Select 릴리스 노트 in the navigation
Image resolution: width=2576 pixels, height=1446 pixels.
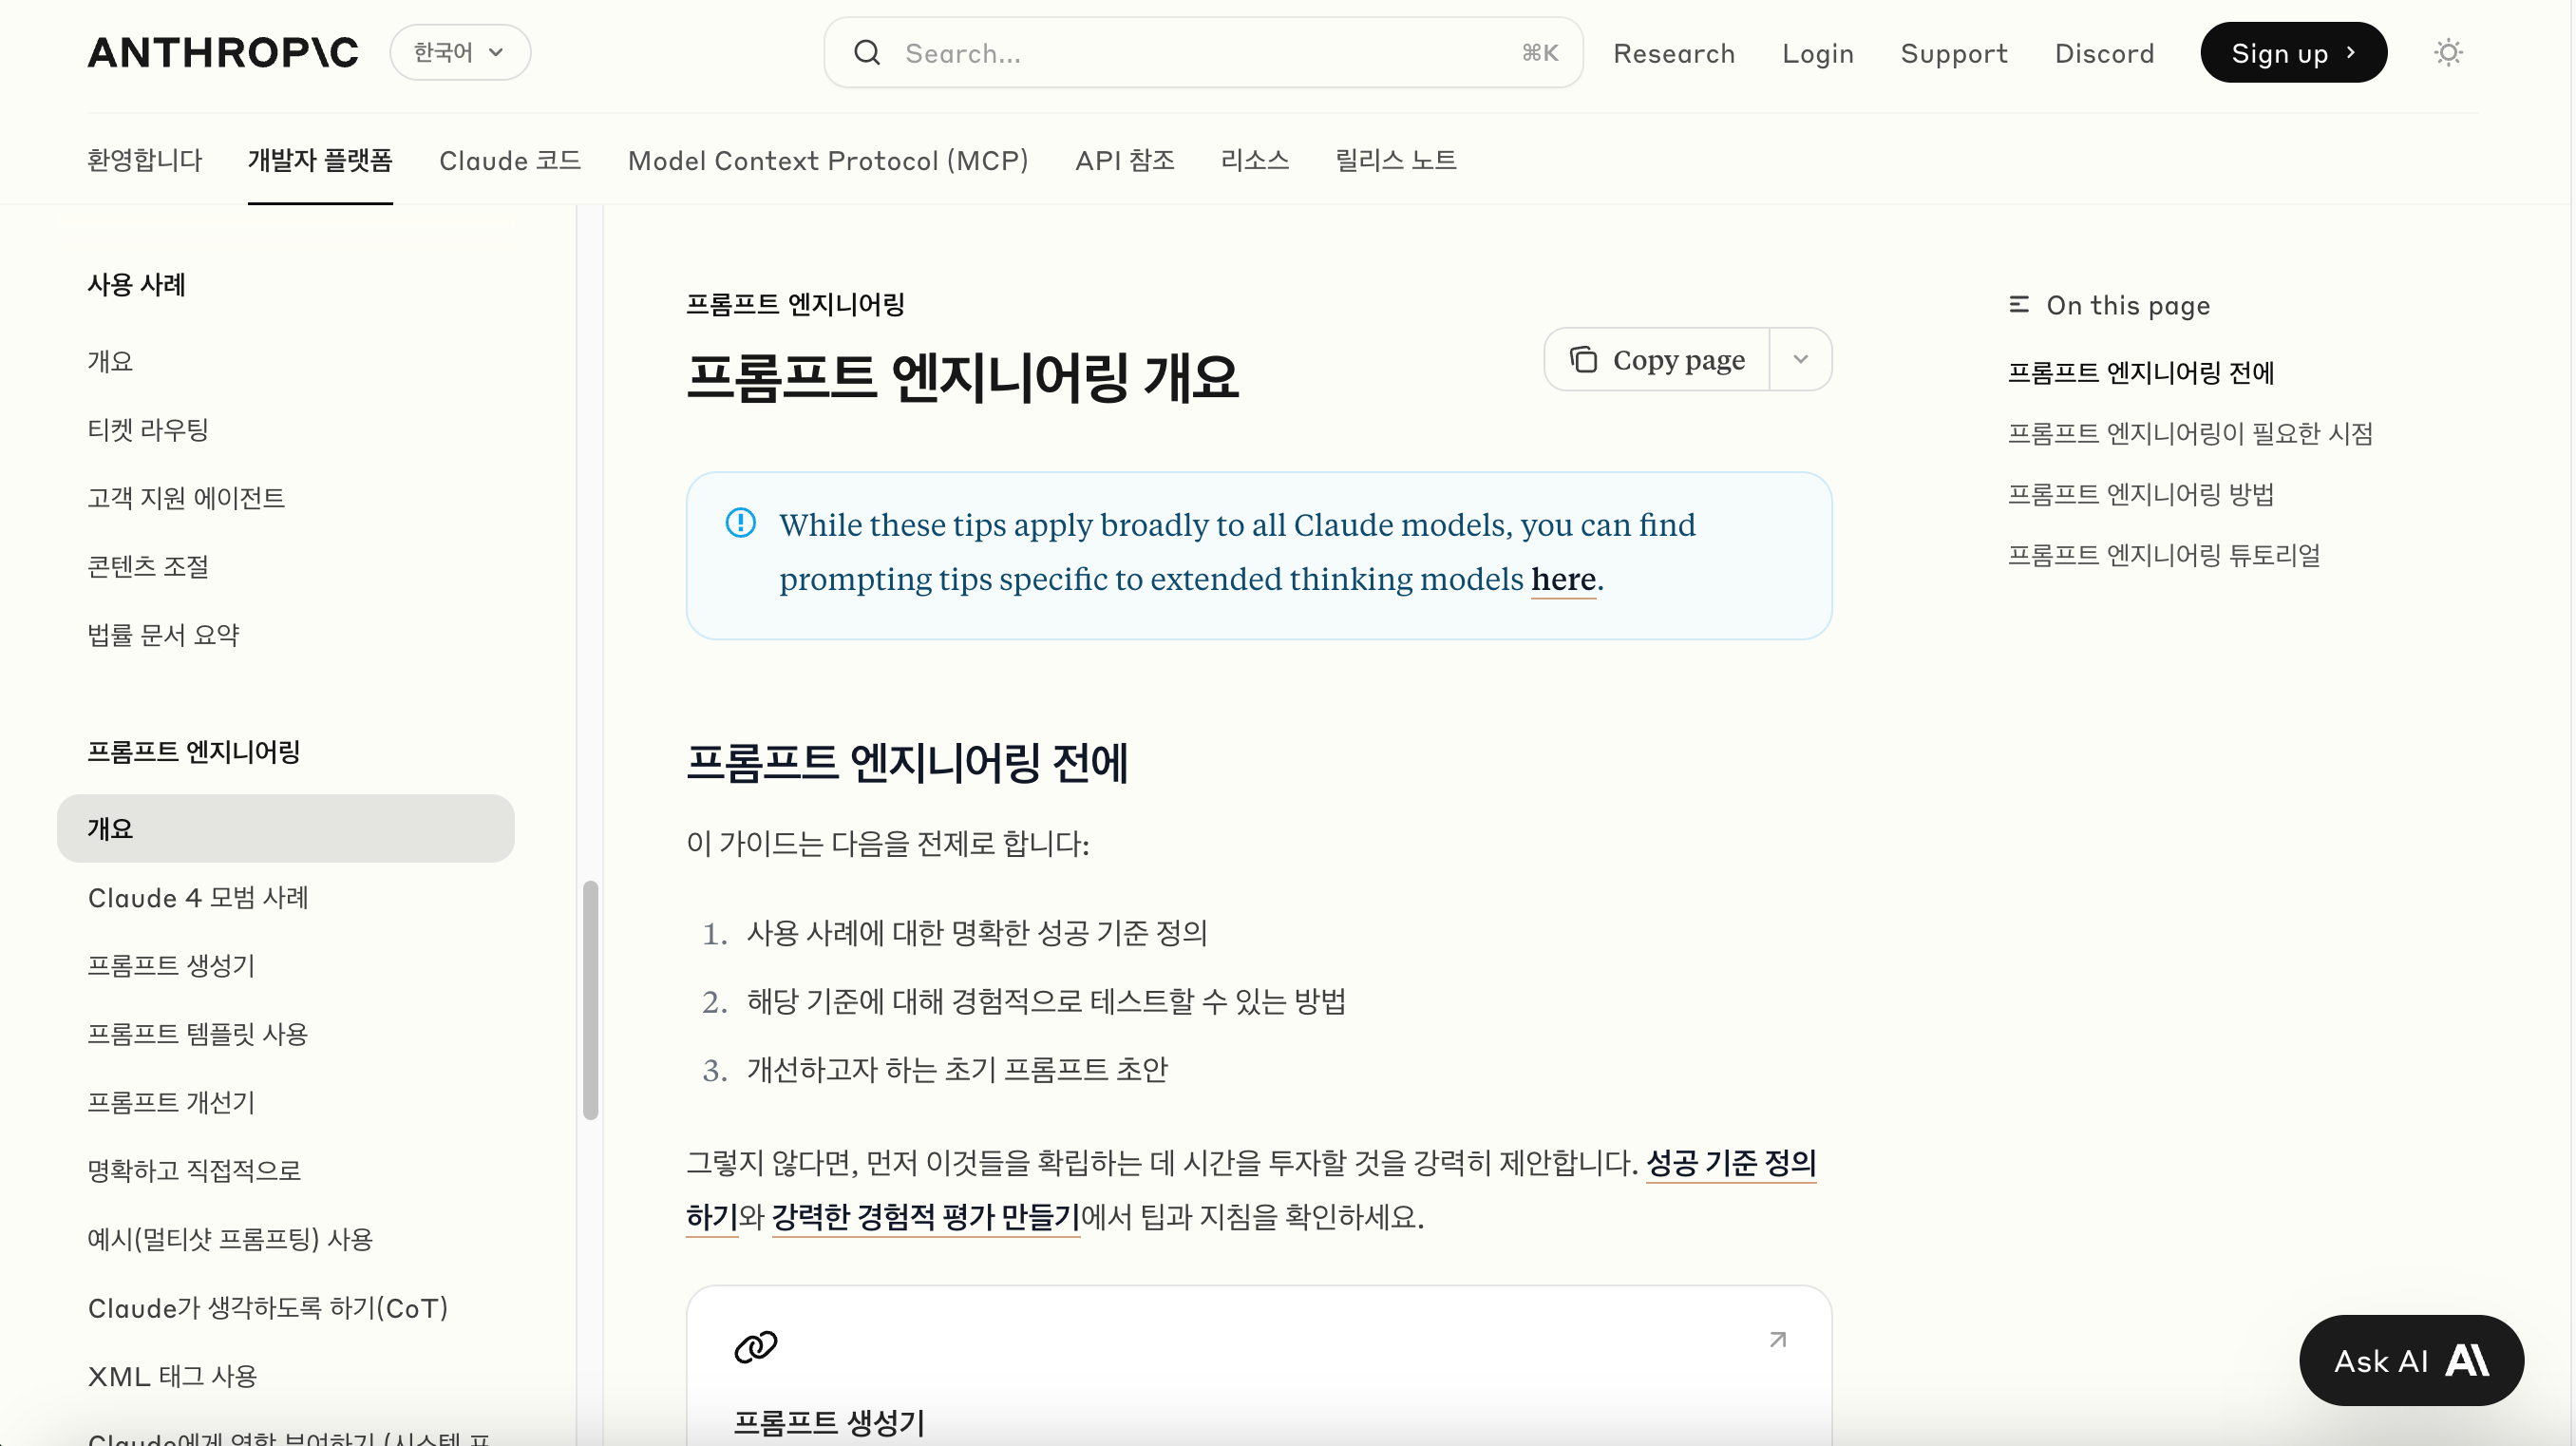pos(1396,160)
